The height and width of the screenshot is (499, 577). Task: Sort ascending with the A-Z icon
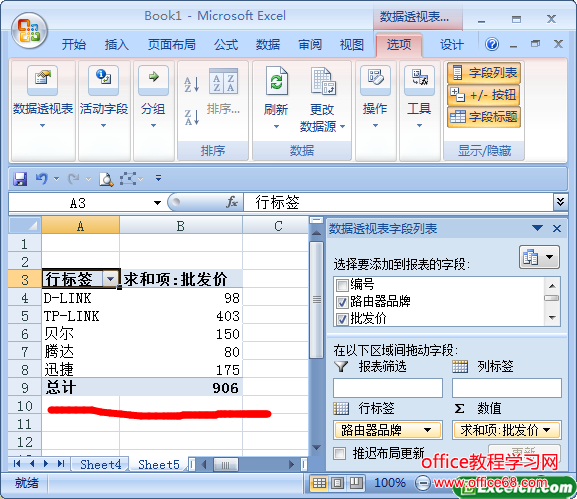[x=192, y=84]
